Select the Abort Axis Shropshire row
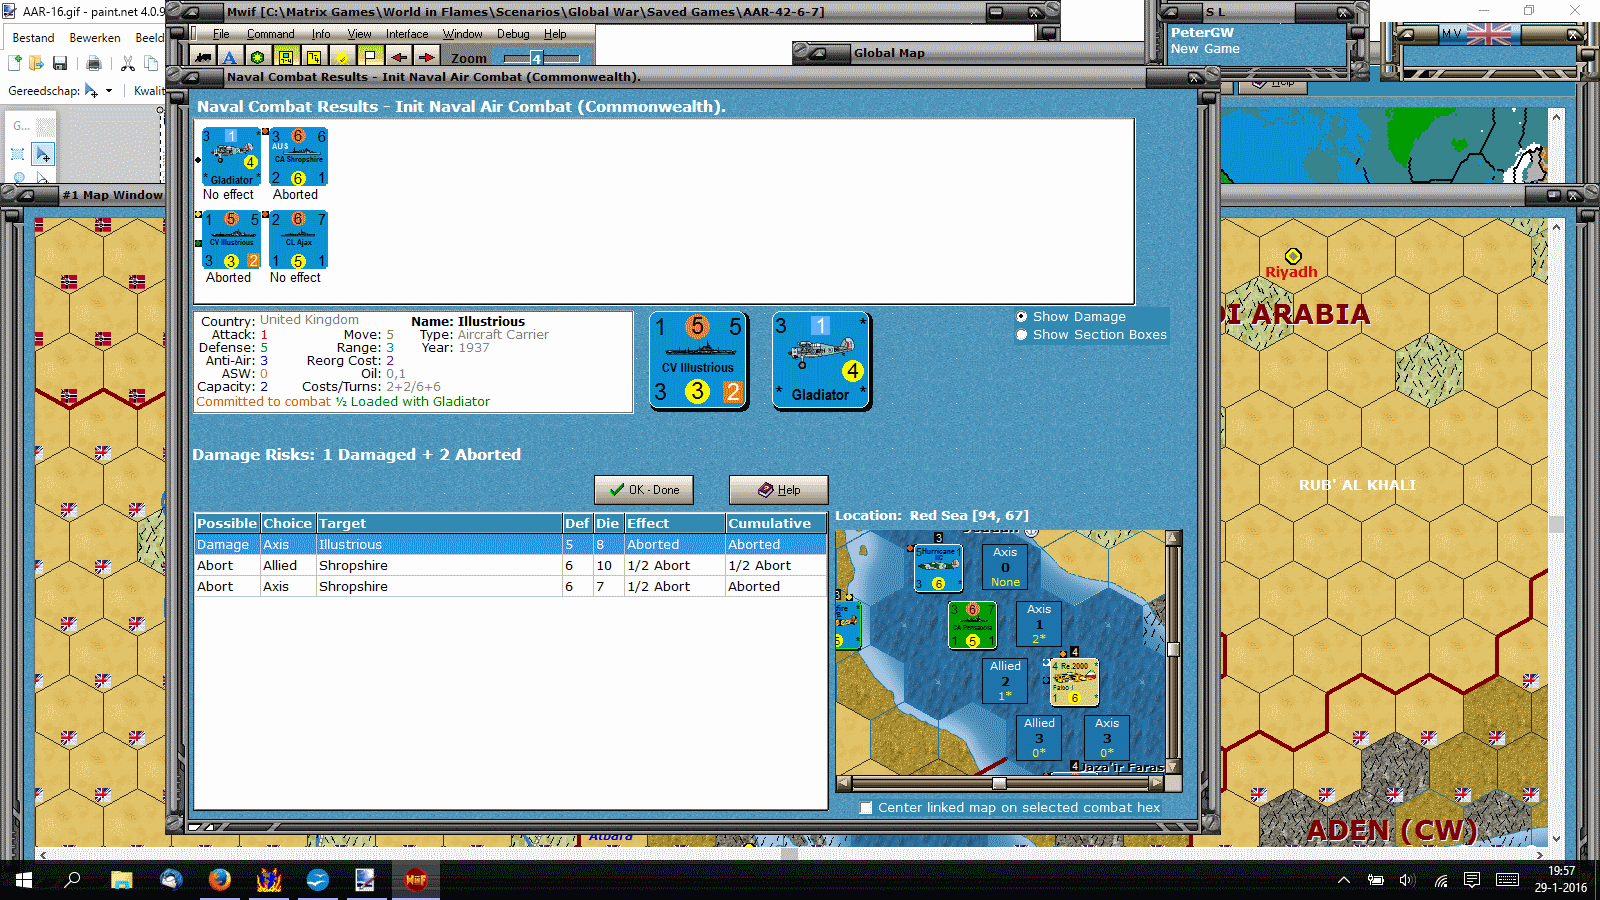The height and width of the screenshot is (900, 1600). 510,587
